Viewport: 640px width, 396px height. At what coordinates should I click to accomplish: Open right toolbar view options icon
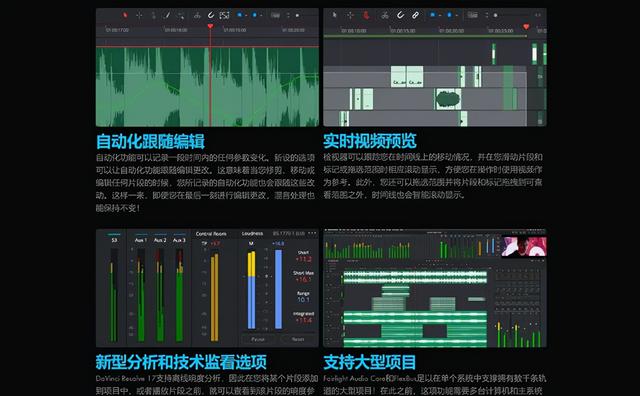tap(473, 15)
